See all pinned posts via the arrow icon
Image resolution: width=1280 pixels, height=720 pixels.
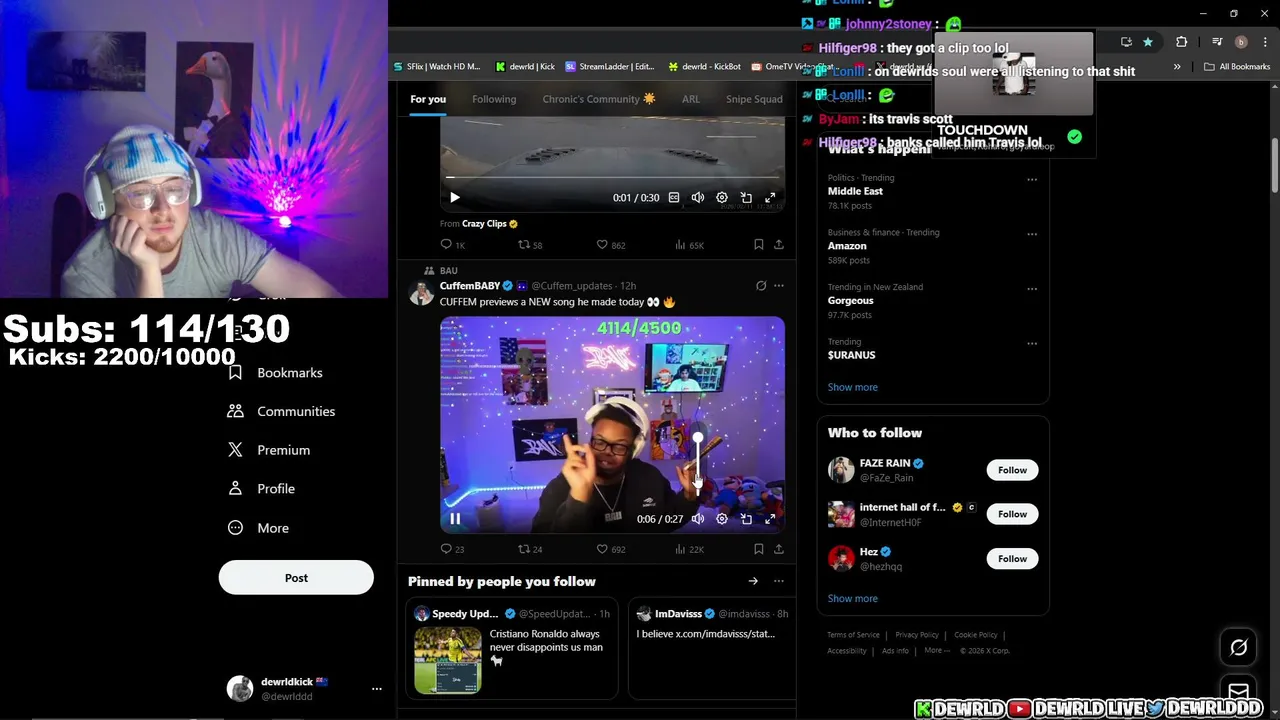point(753,581)
